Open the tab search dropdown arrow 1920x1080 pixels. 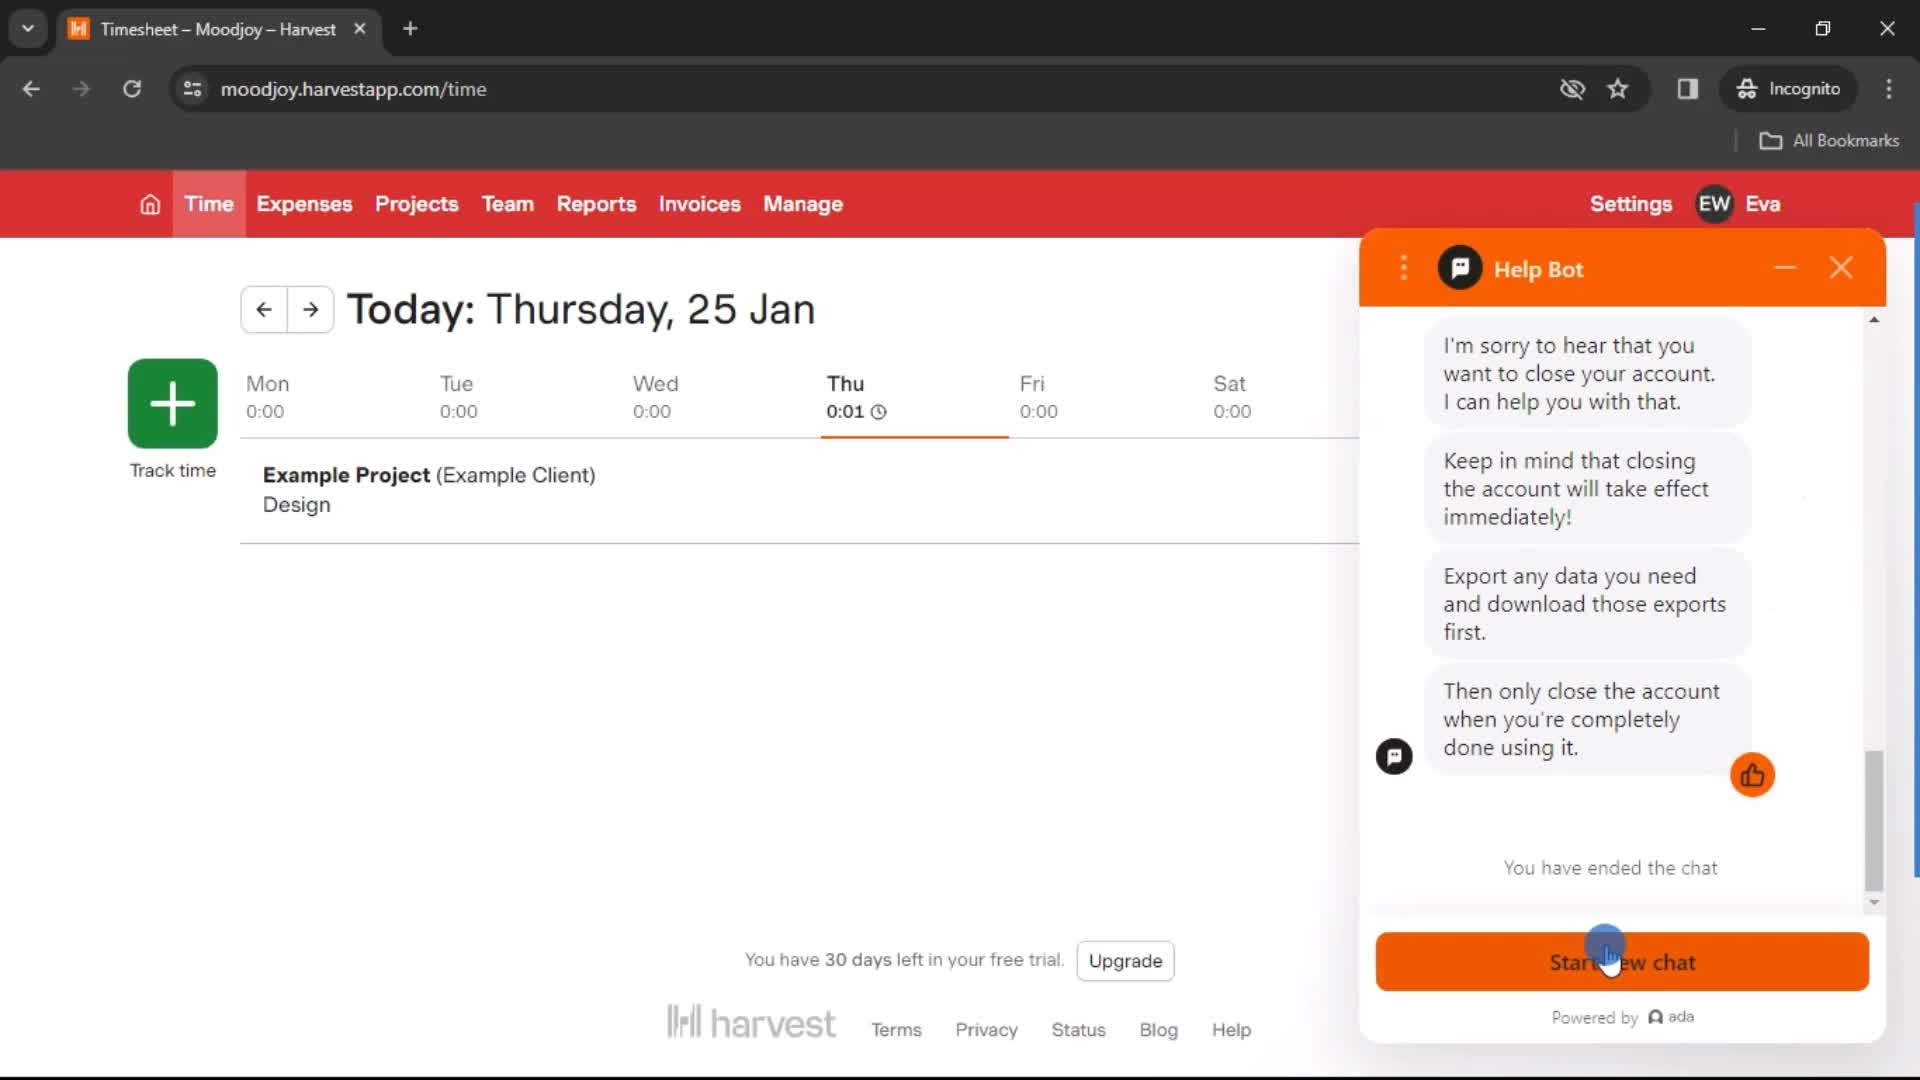click(28, 29)
